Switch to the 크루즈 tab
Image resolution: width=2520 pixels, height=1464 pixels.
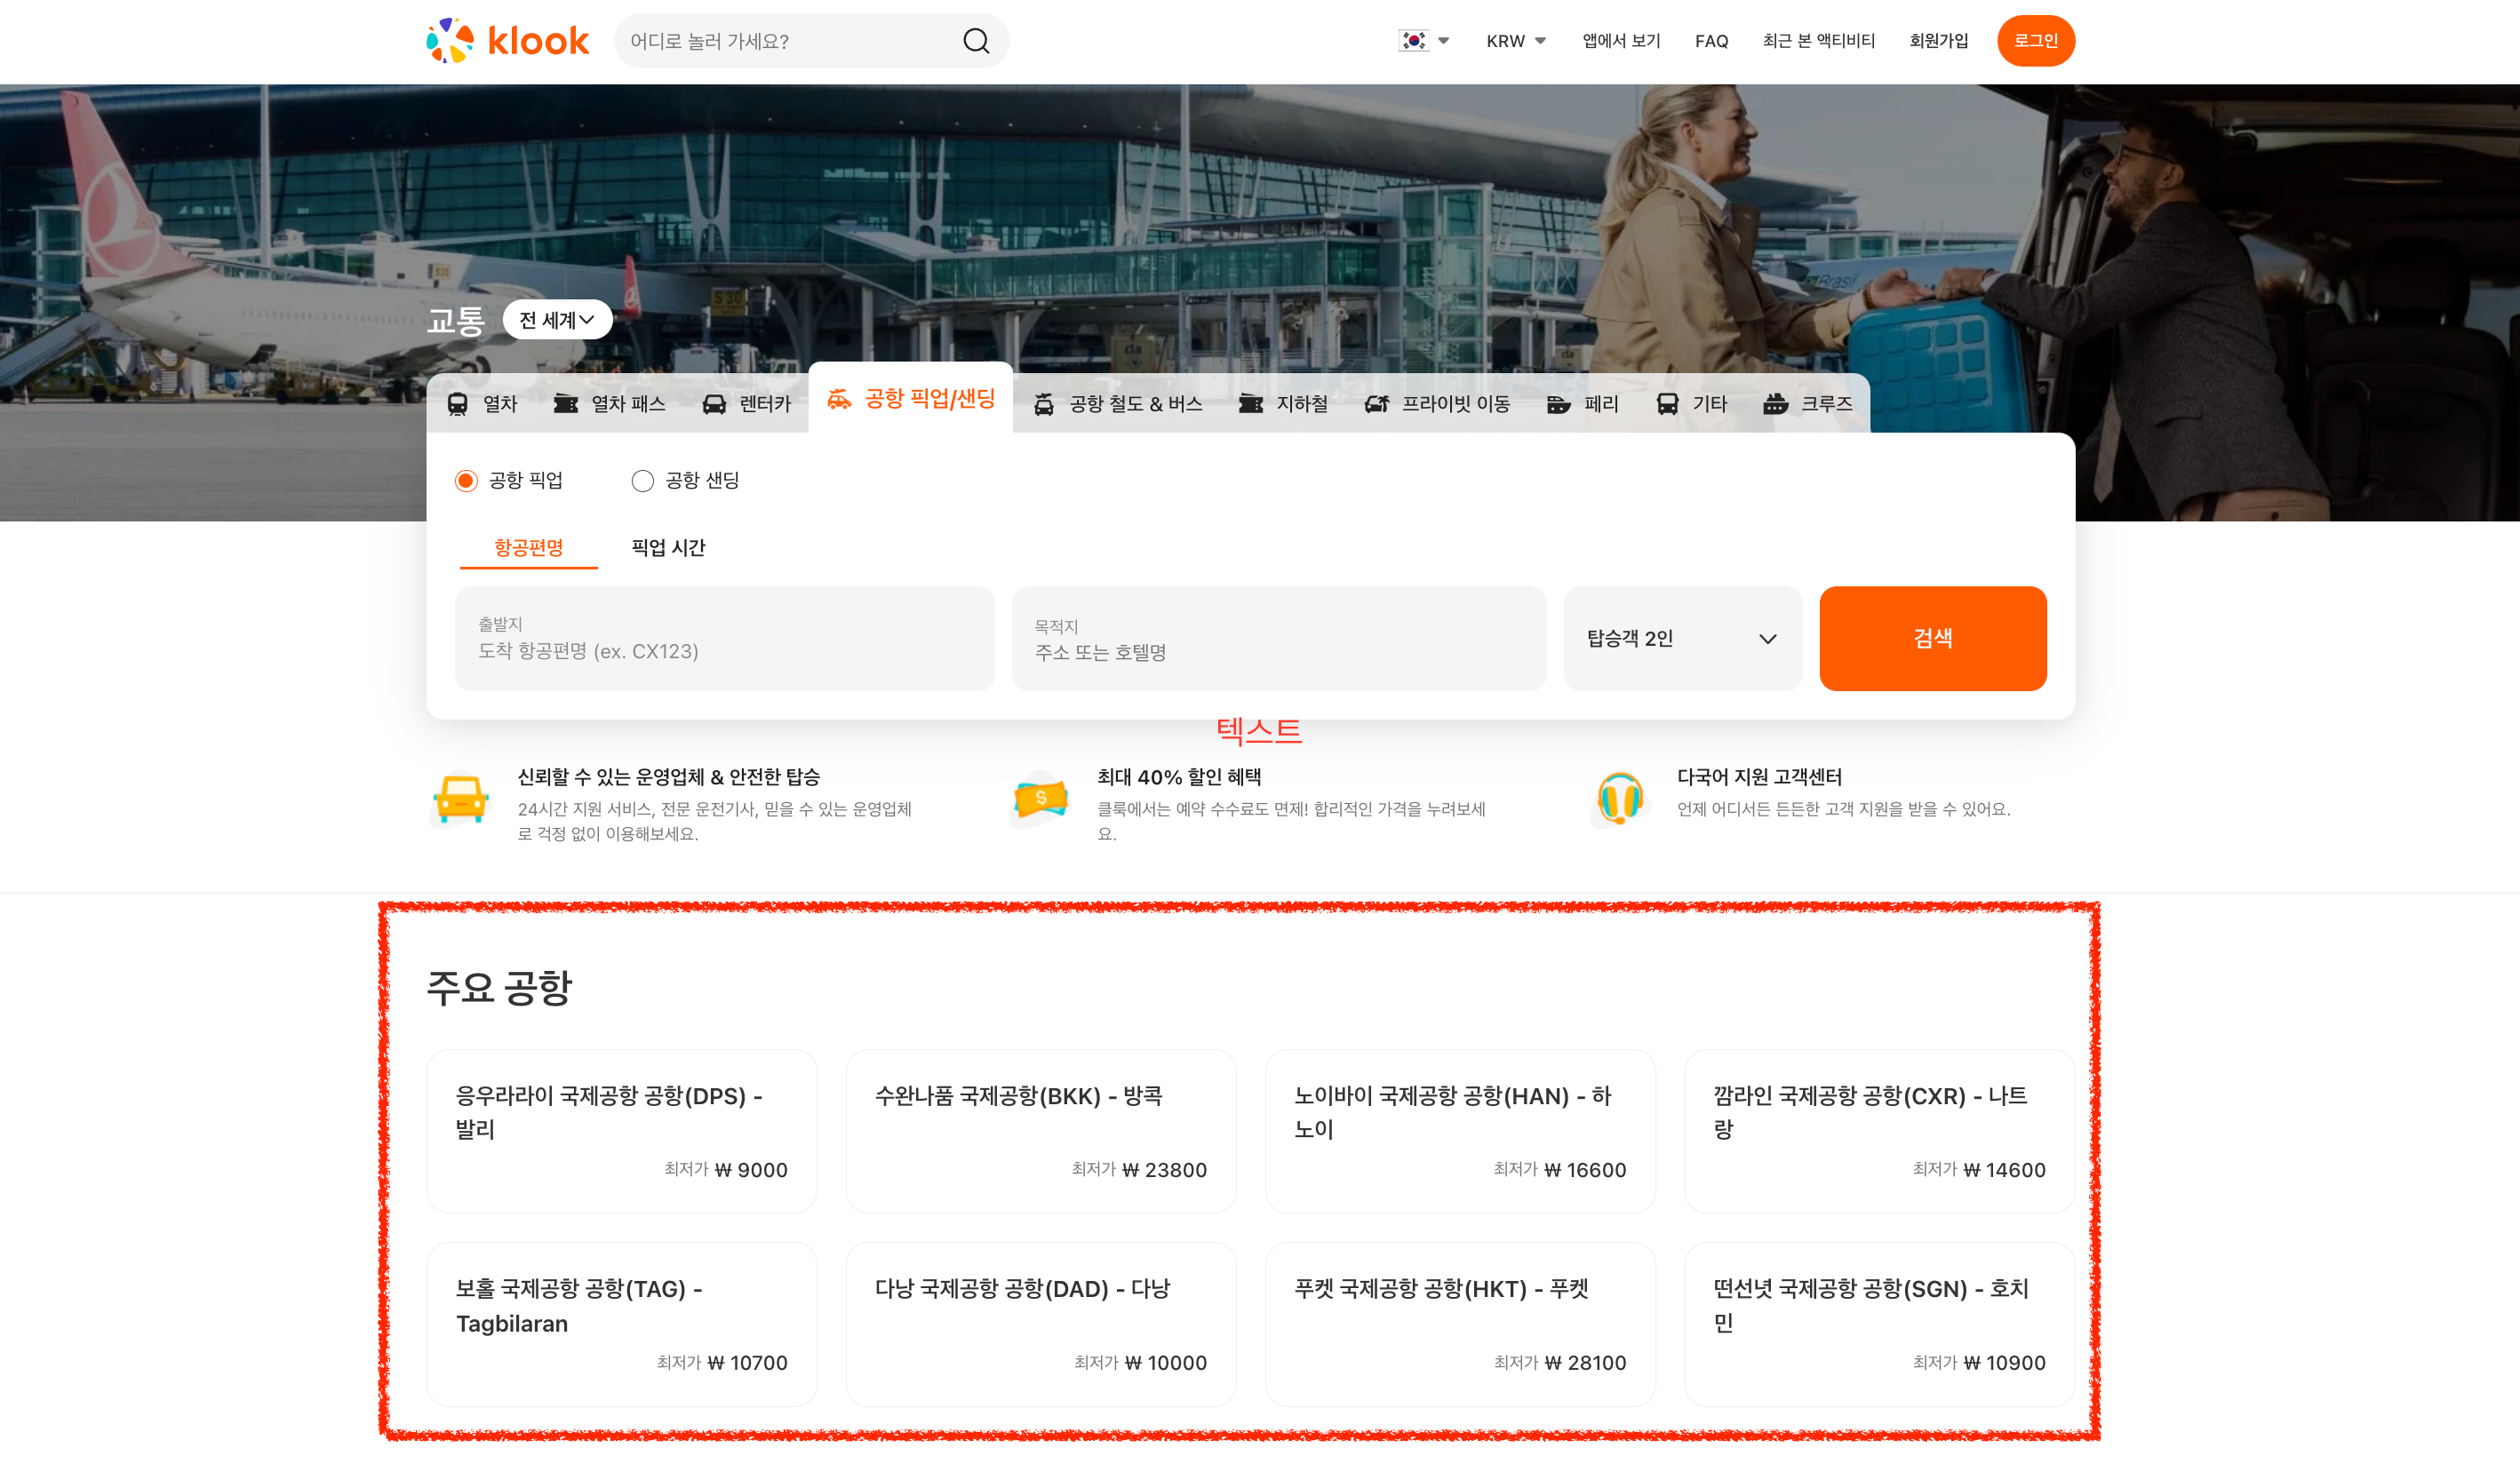click(1808, 404)
